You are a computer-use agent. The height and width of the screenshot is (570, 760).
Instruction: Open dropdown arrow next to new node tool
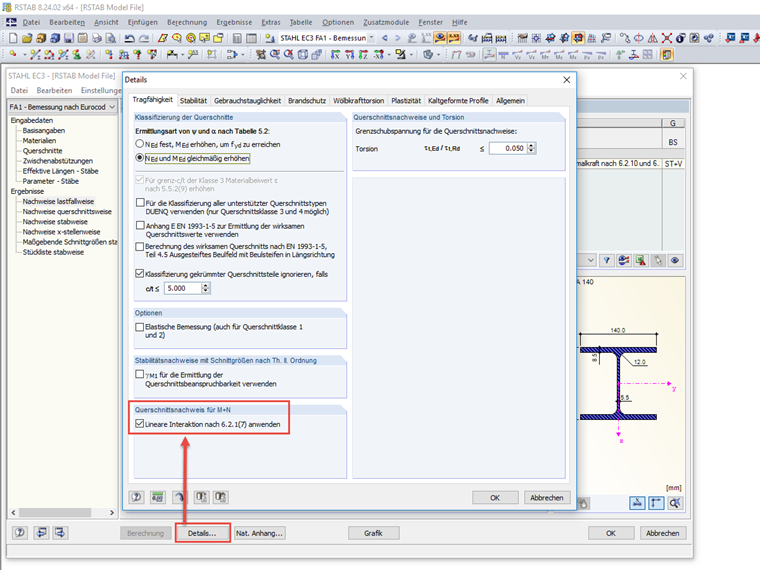(x=24, y=55)
